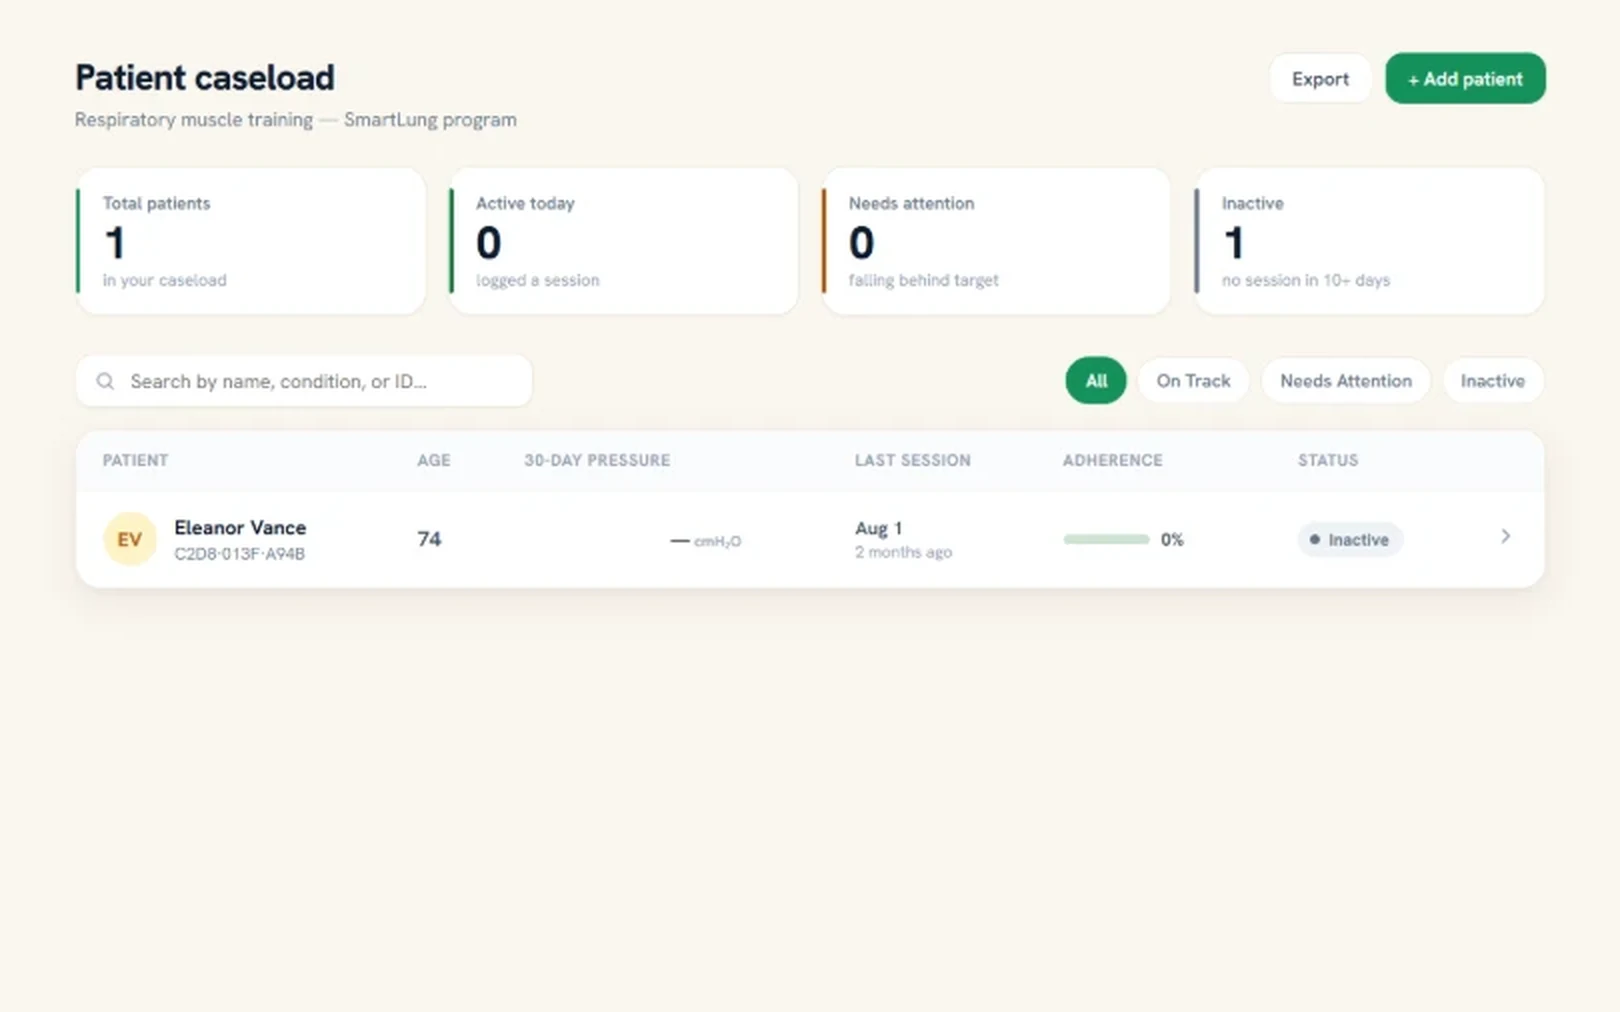The height and width of the screenshot is (1012, 1620).
Task: Click Eleanor Vance's EV avatar
Action: point(130,539)
